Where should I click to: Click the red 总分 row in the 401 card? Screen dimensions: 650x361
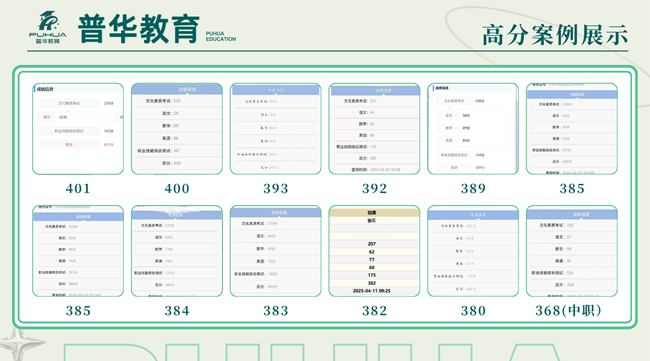(77, 145)
